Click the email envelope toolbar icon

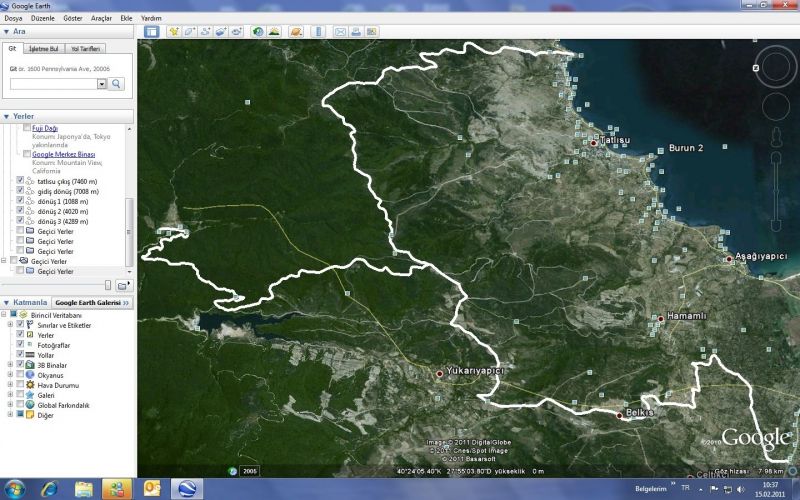click(x=340, y=31)
